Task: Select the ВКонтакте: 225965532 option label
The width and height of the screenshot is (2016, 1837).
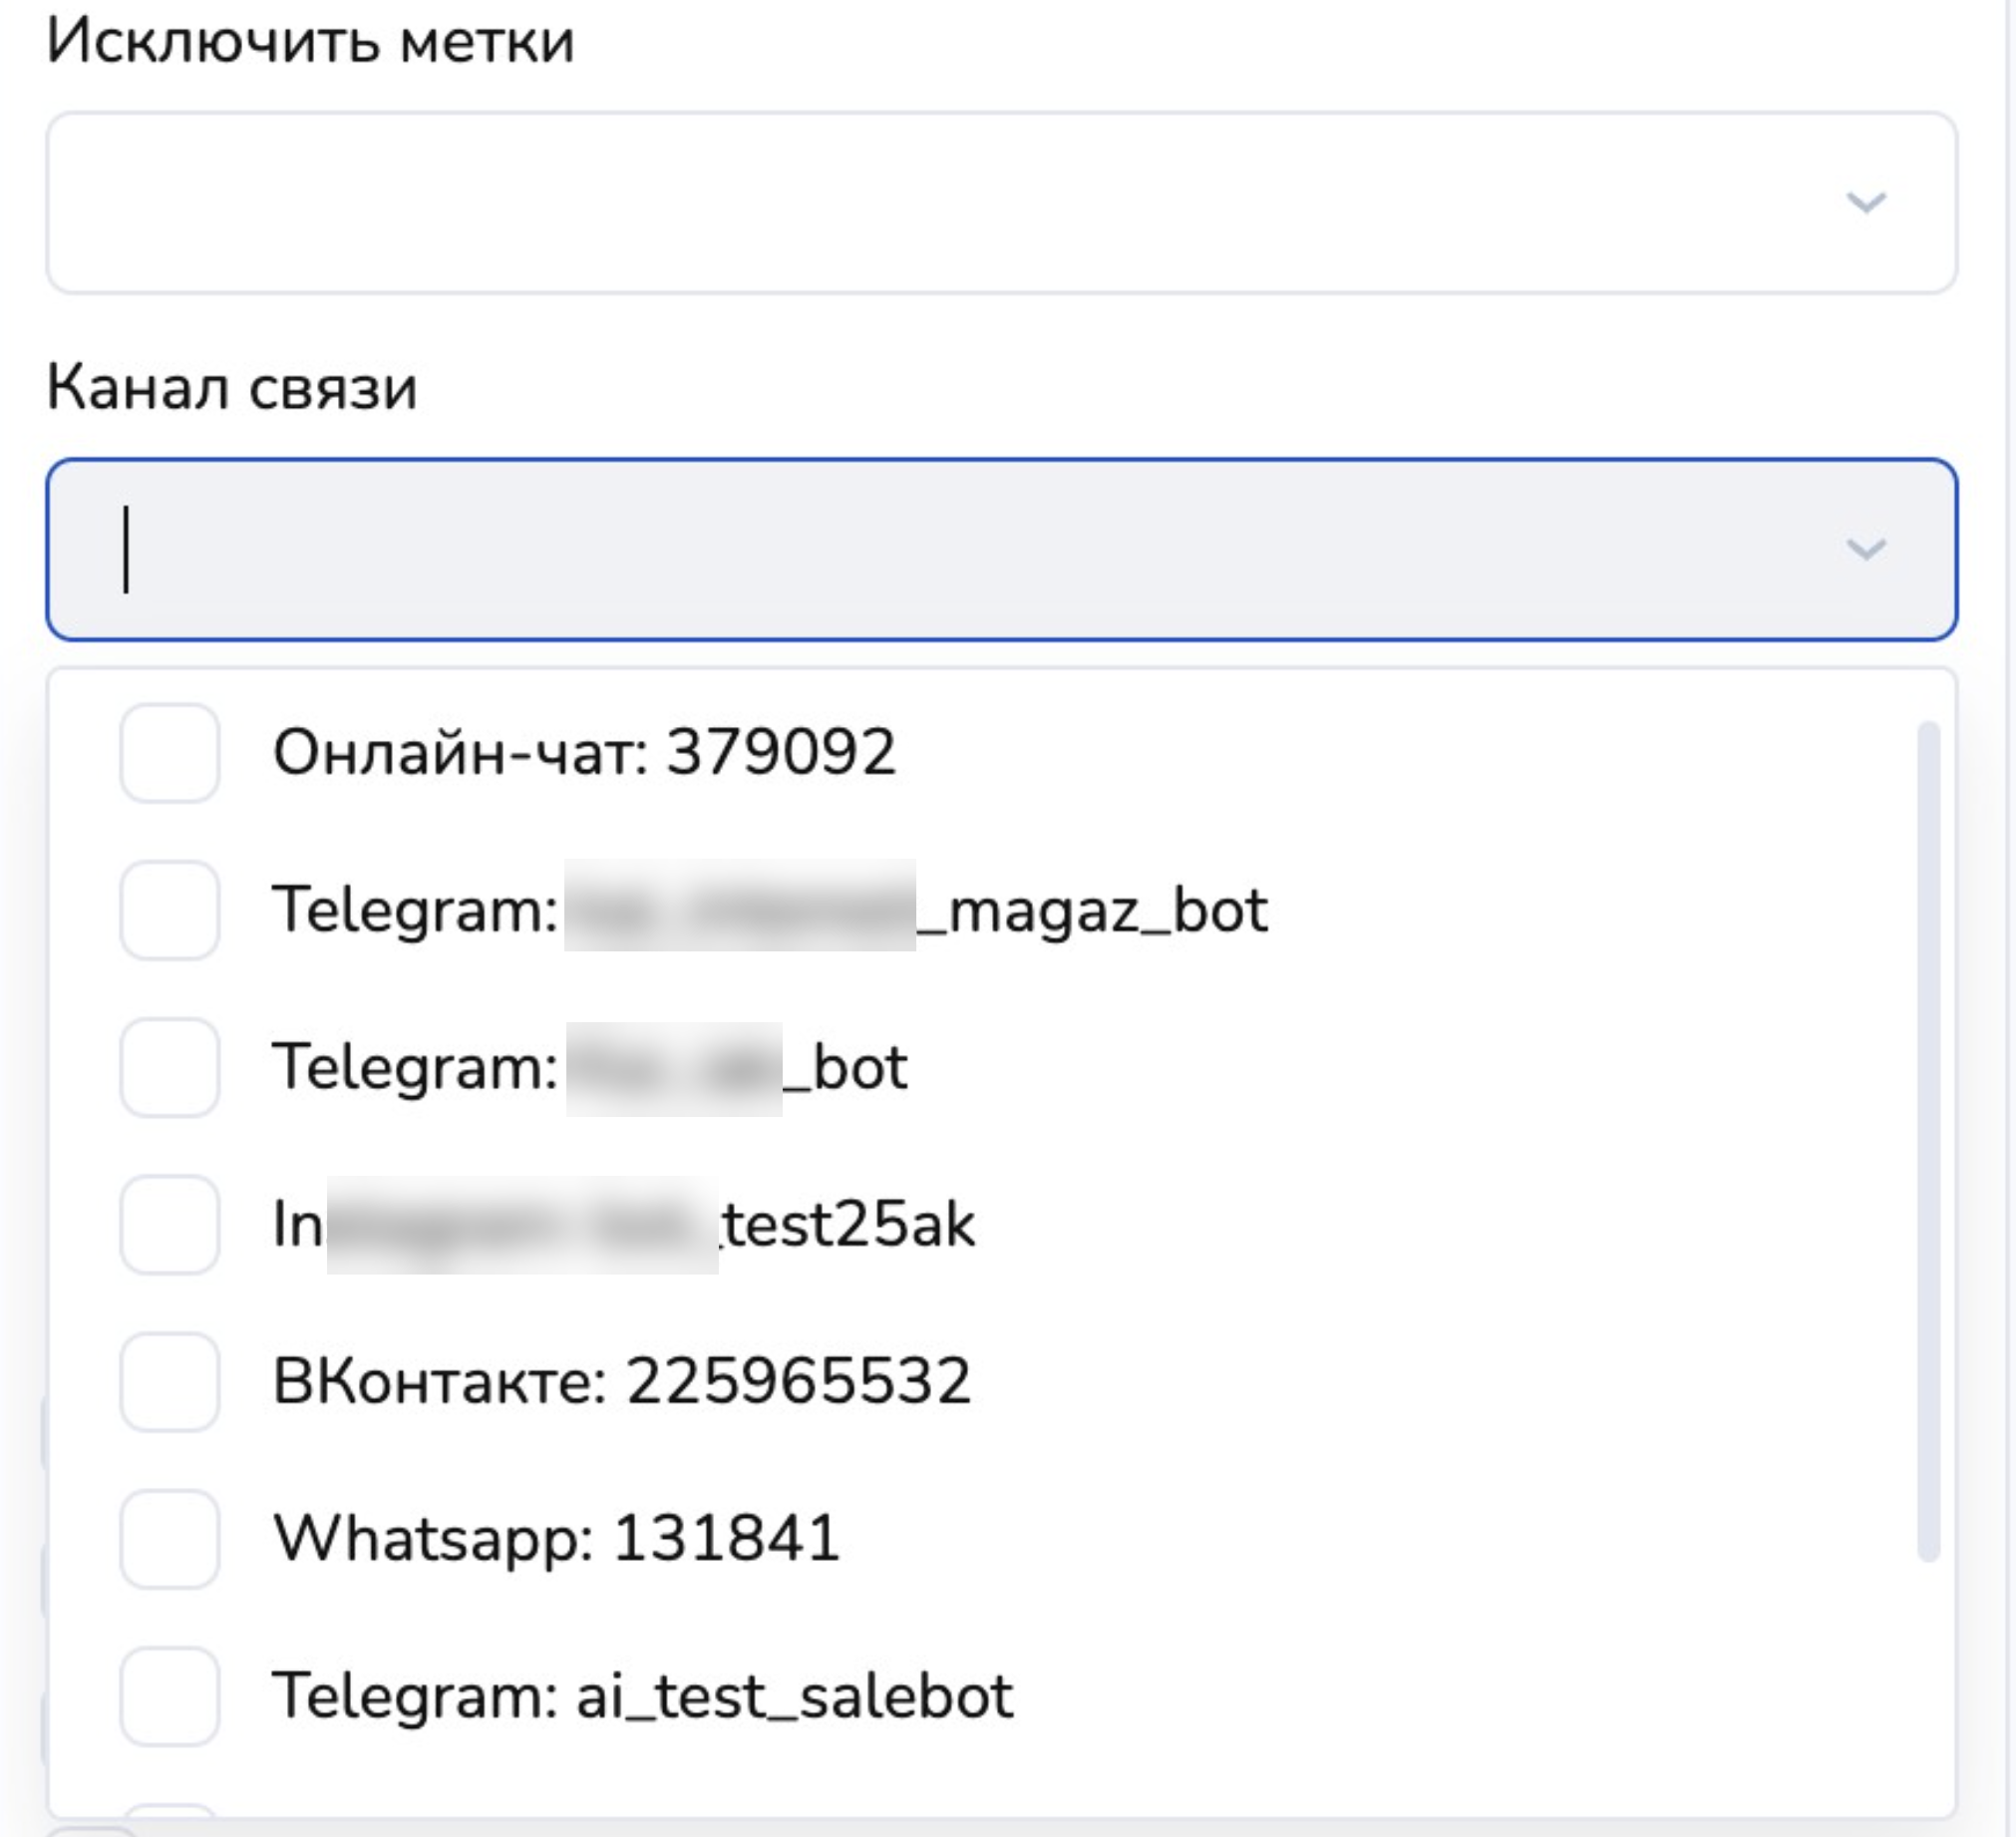Action: click(621, 1381)
